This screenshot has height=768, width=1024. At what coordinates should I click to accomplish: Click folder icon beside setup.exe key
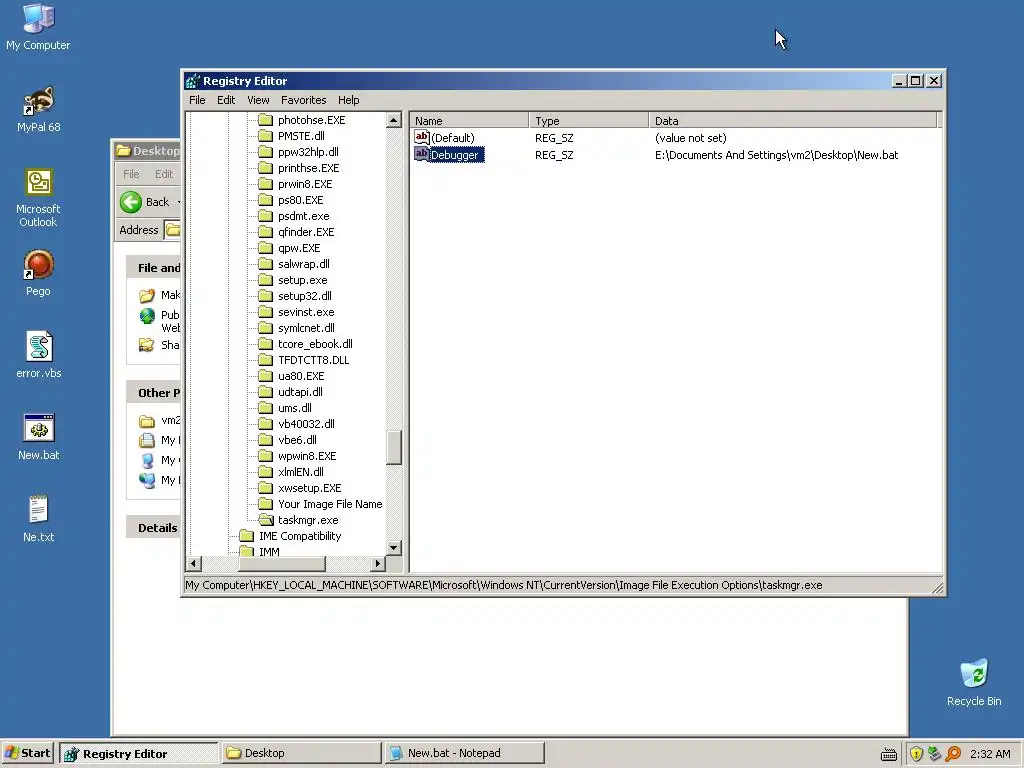click(265, 280)
